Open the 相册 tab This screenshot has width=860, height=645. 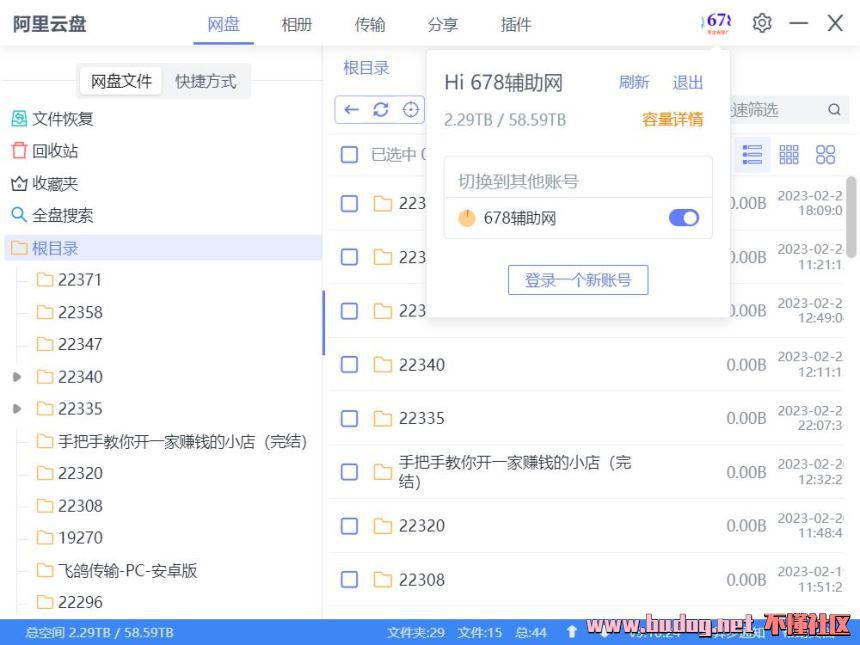pos(297,25)
